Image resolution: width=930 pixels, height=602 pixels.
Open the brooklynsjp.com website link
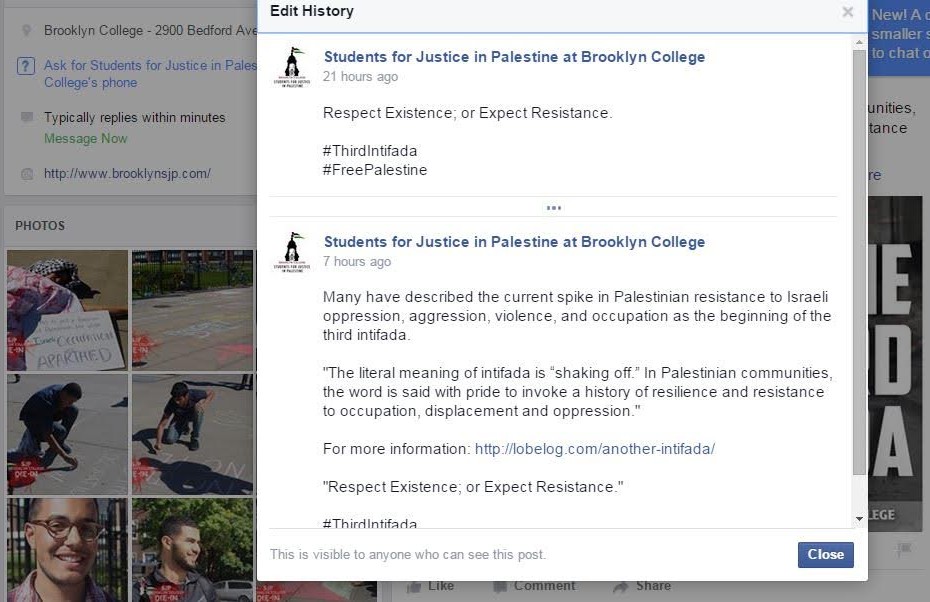coord(127,174)
